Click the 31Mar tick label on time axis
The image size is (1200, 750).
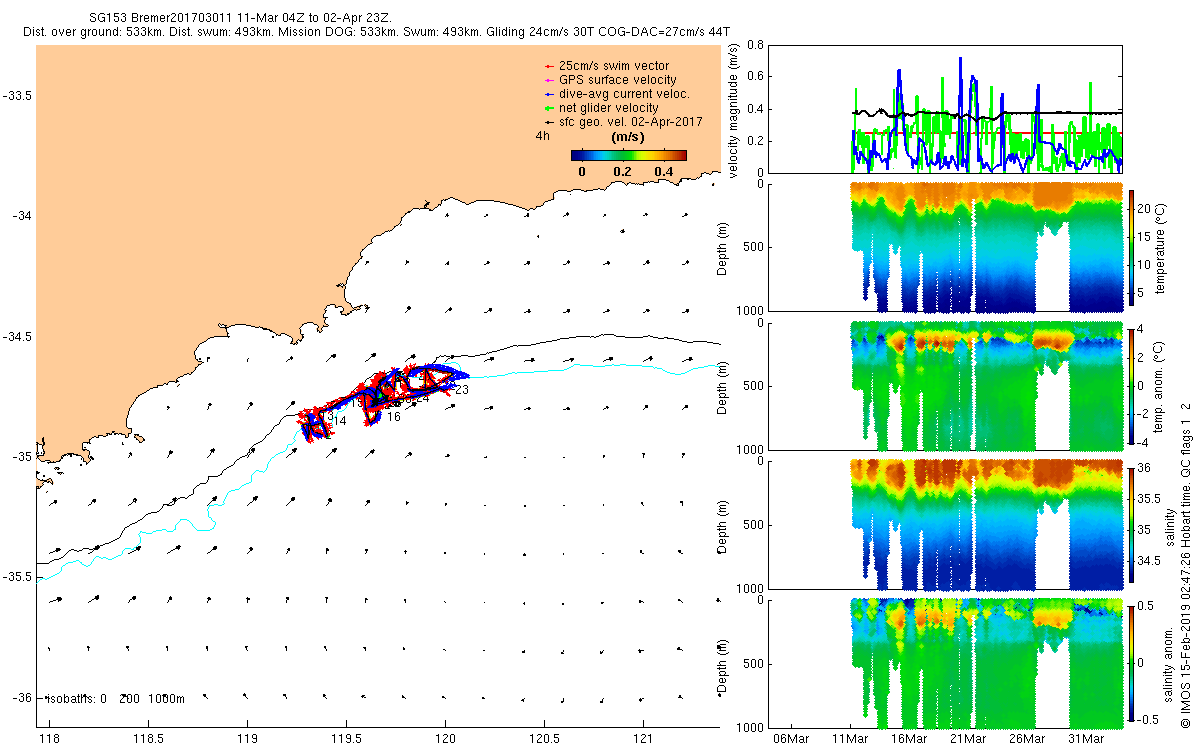point(1086,739)
